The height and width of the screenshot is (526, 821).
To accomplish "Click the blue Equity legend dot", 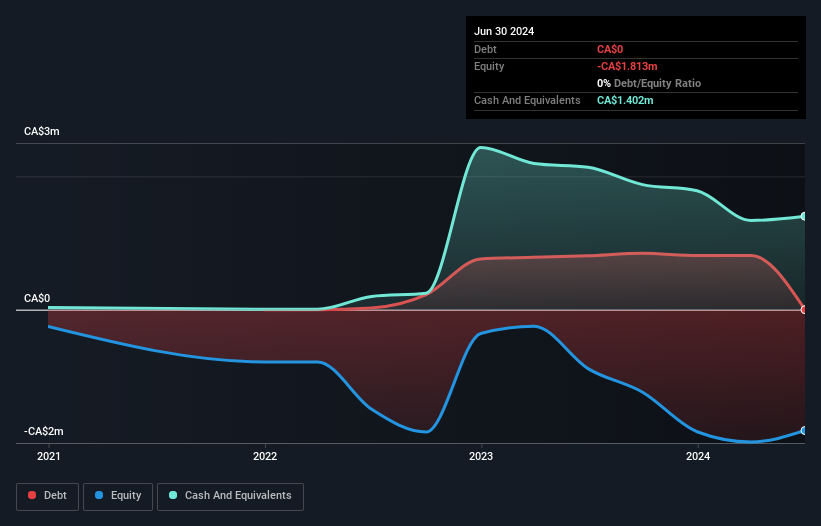I will (x=99, y=495).
